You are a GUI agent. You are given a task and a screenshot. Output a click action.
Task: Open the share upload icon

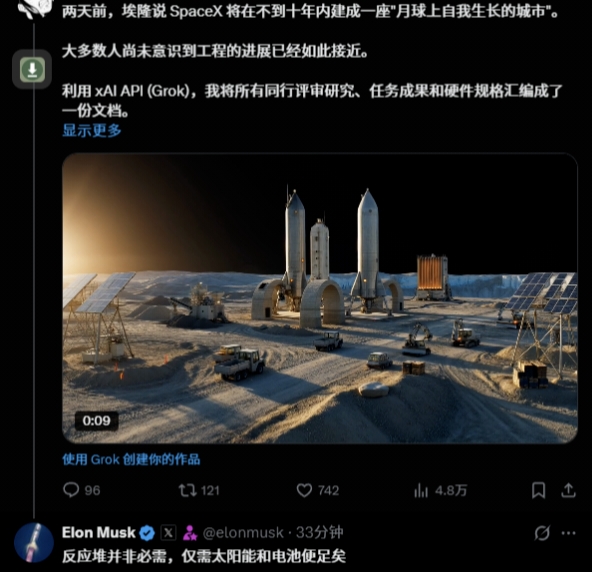tap(568, 490)
